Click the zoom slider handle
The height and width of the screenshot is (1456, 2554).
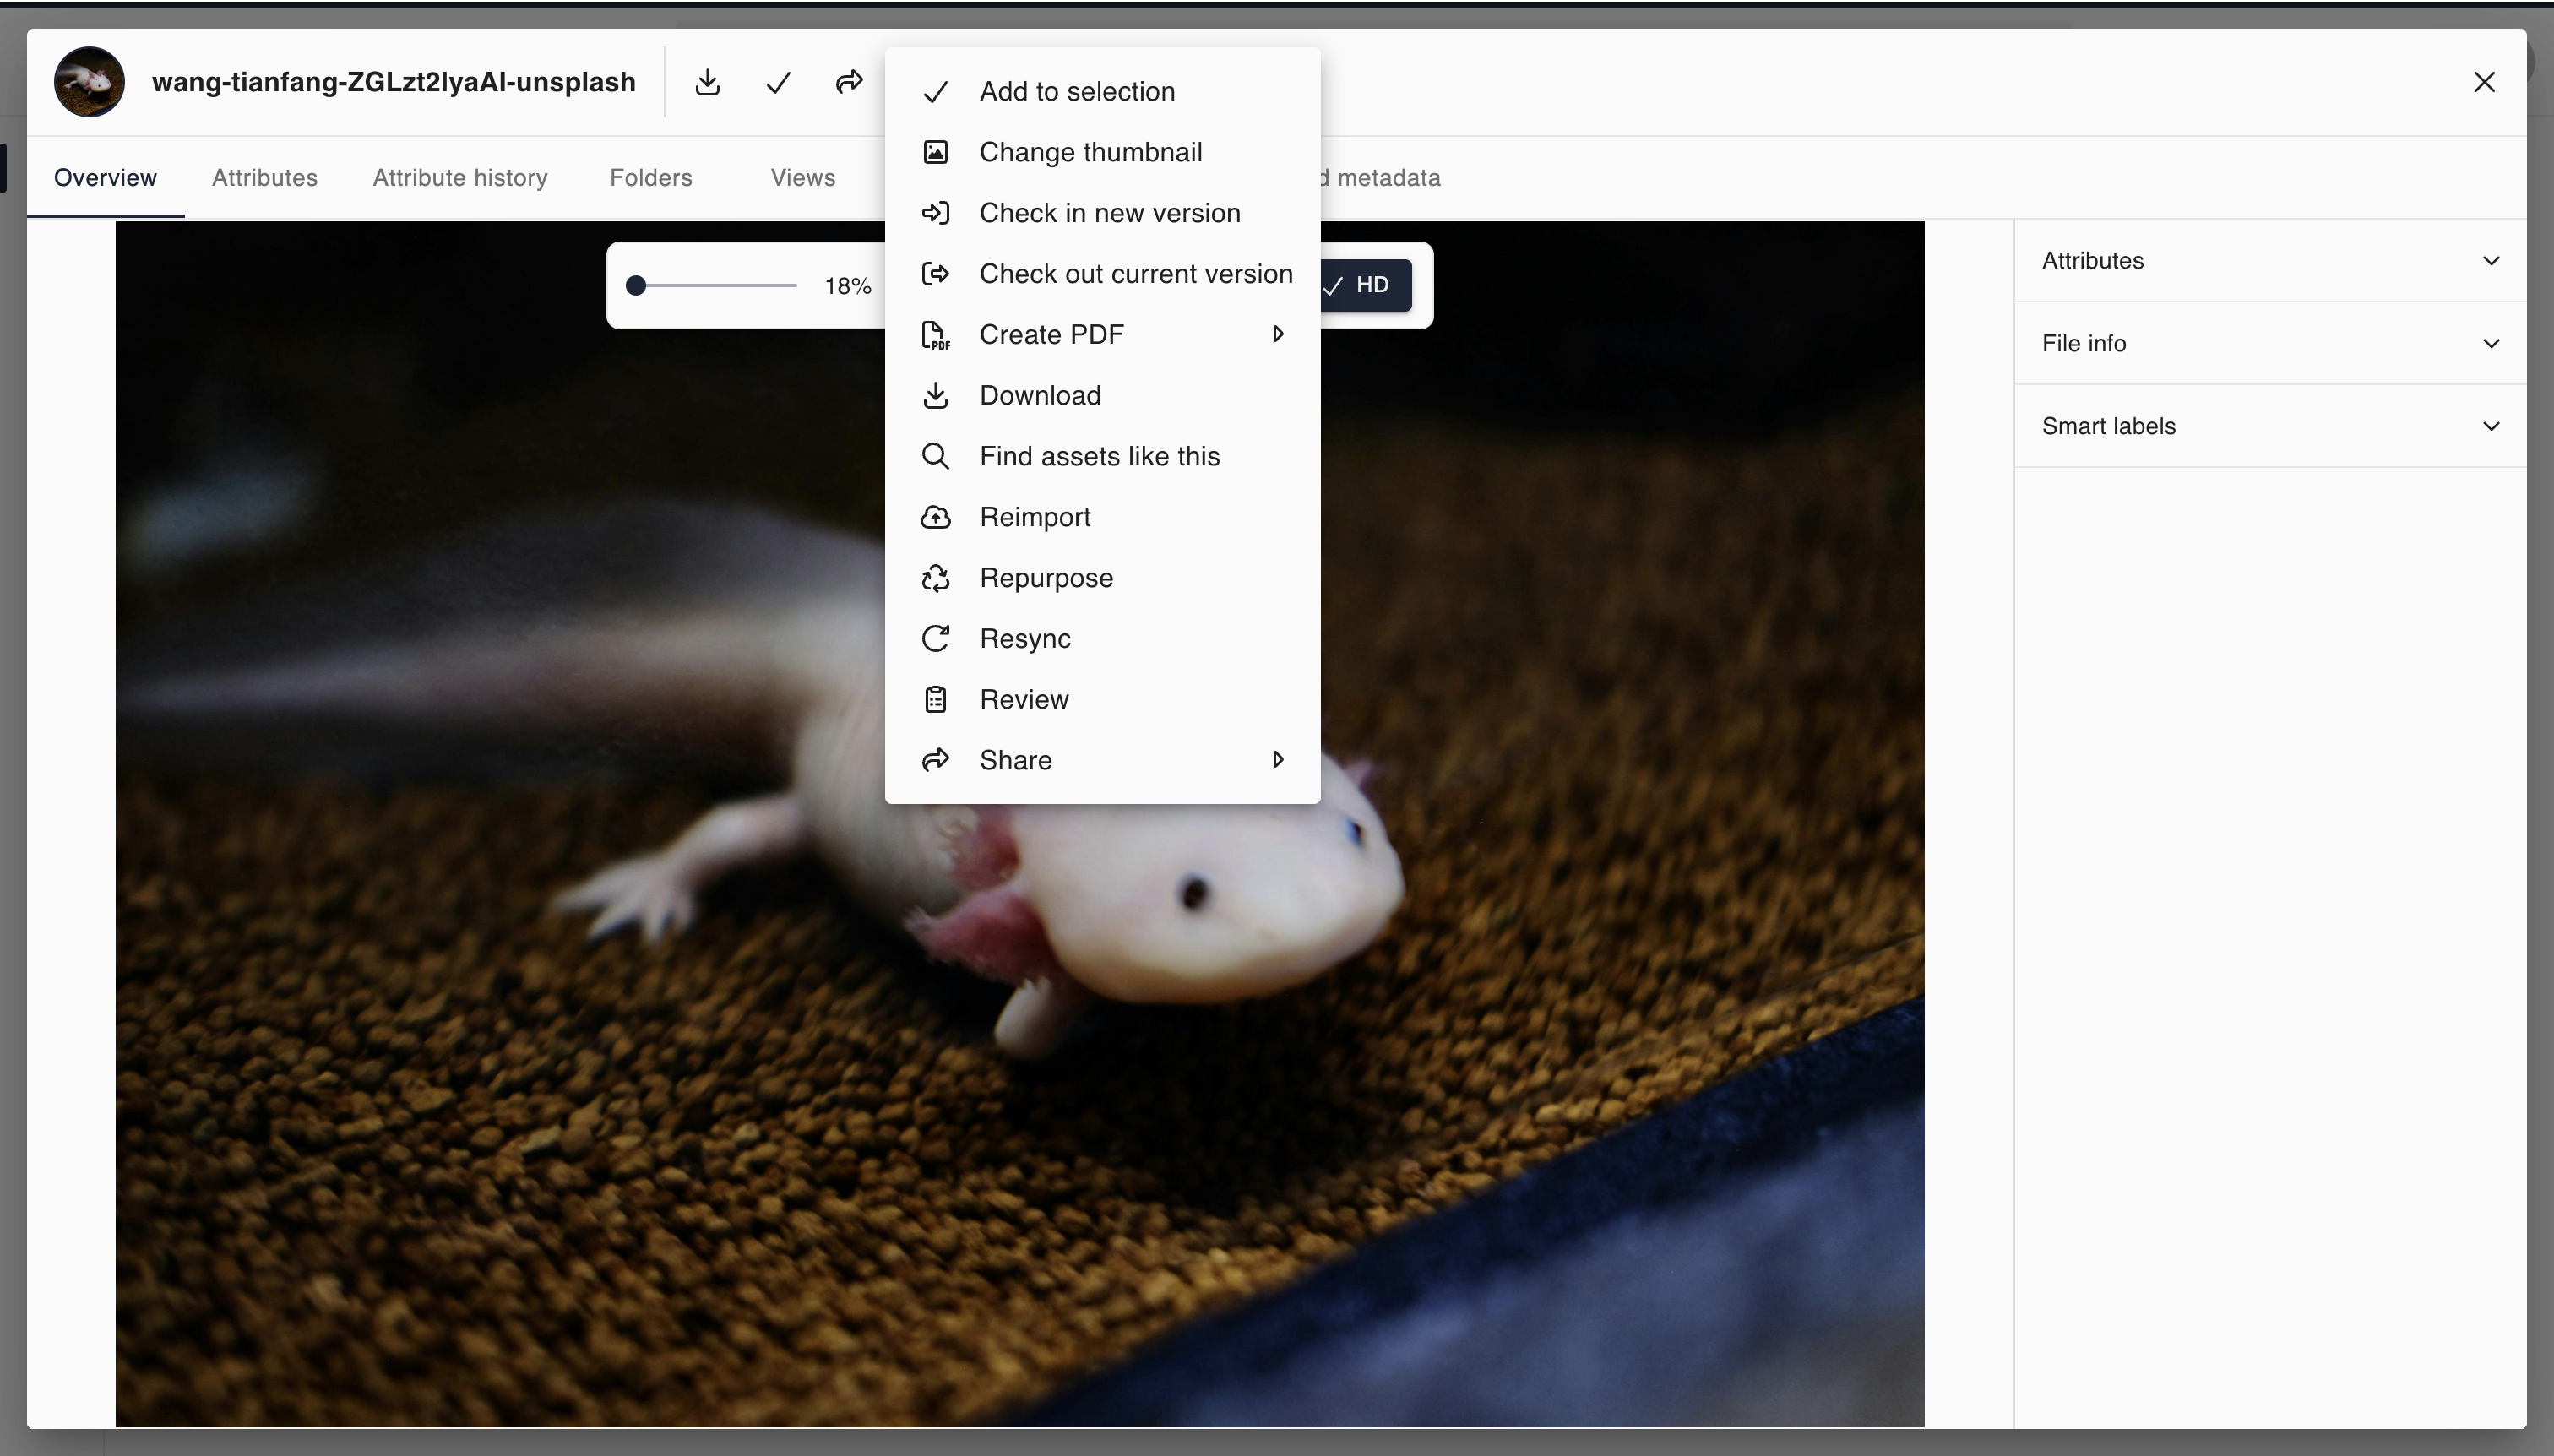636,286
